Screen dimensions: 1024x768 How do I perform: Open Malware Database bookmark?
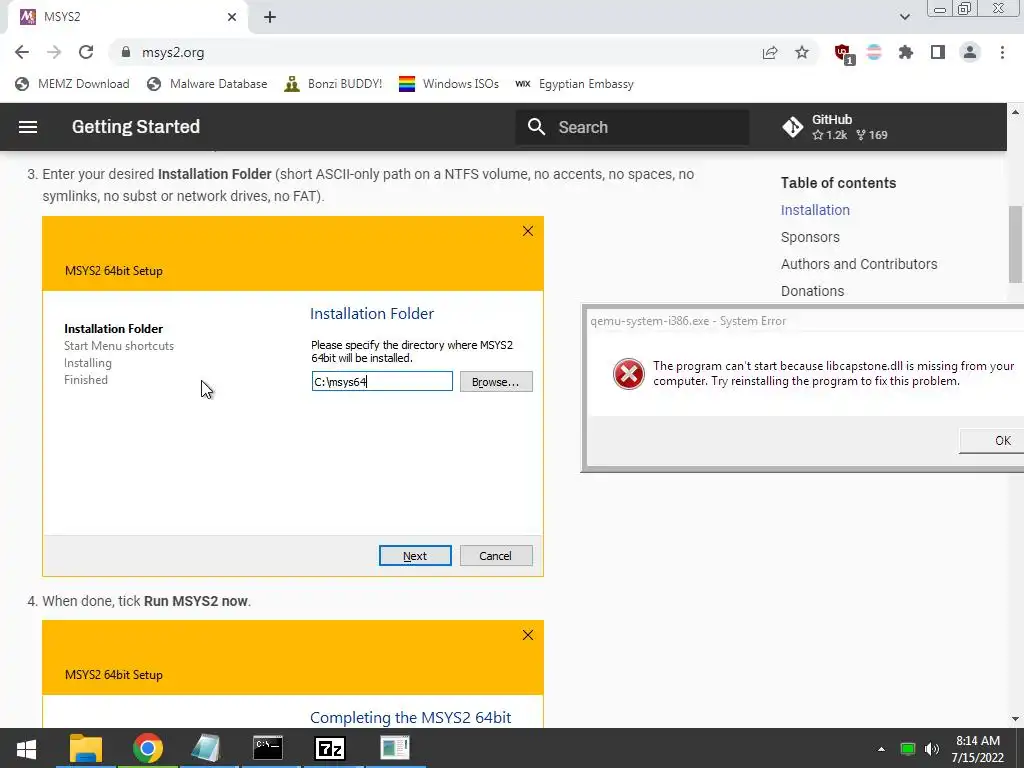[207, 84]
